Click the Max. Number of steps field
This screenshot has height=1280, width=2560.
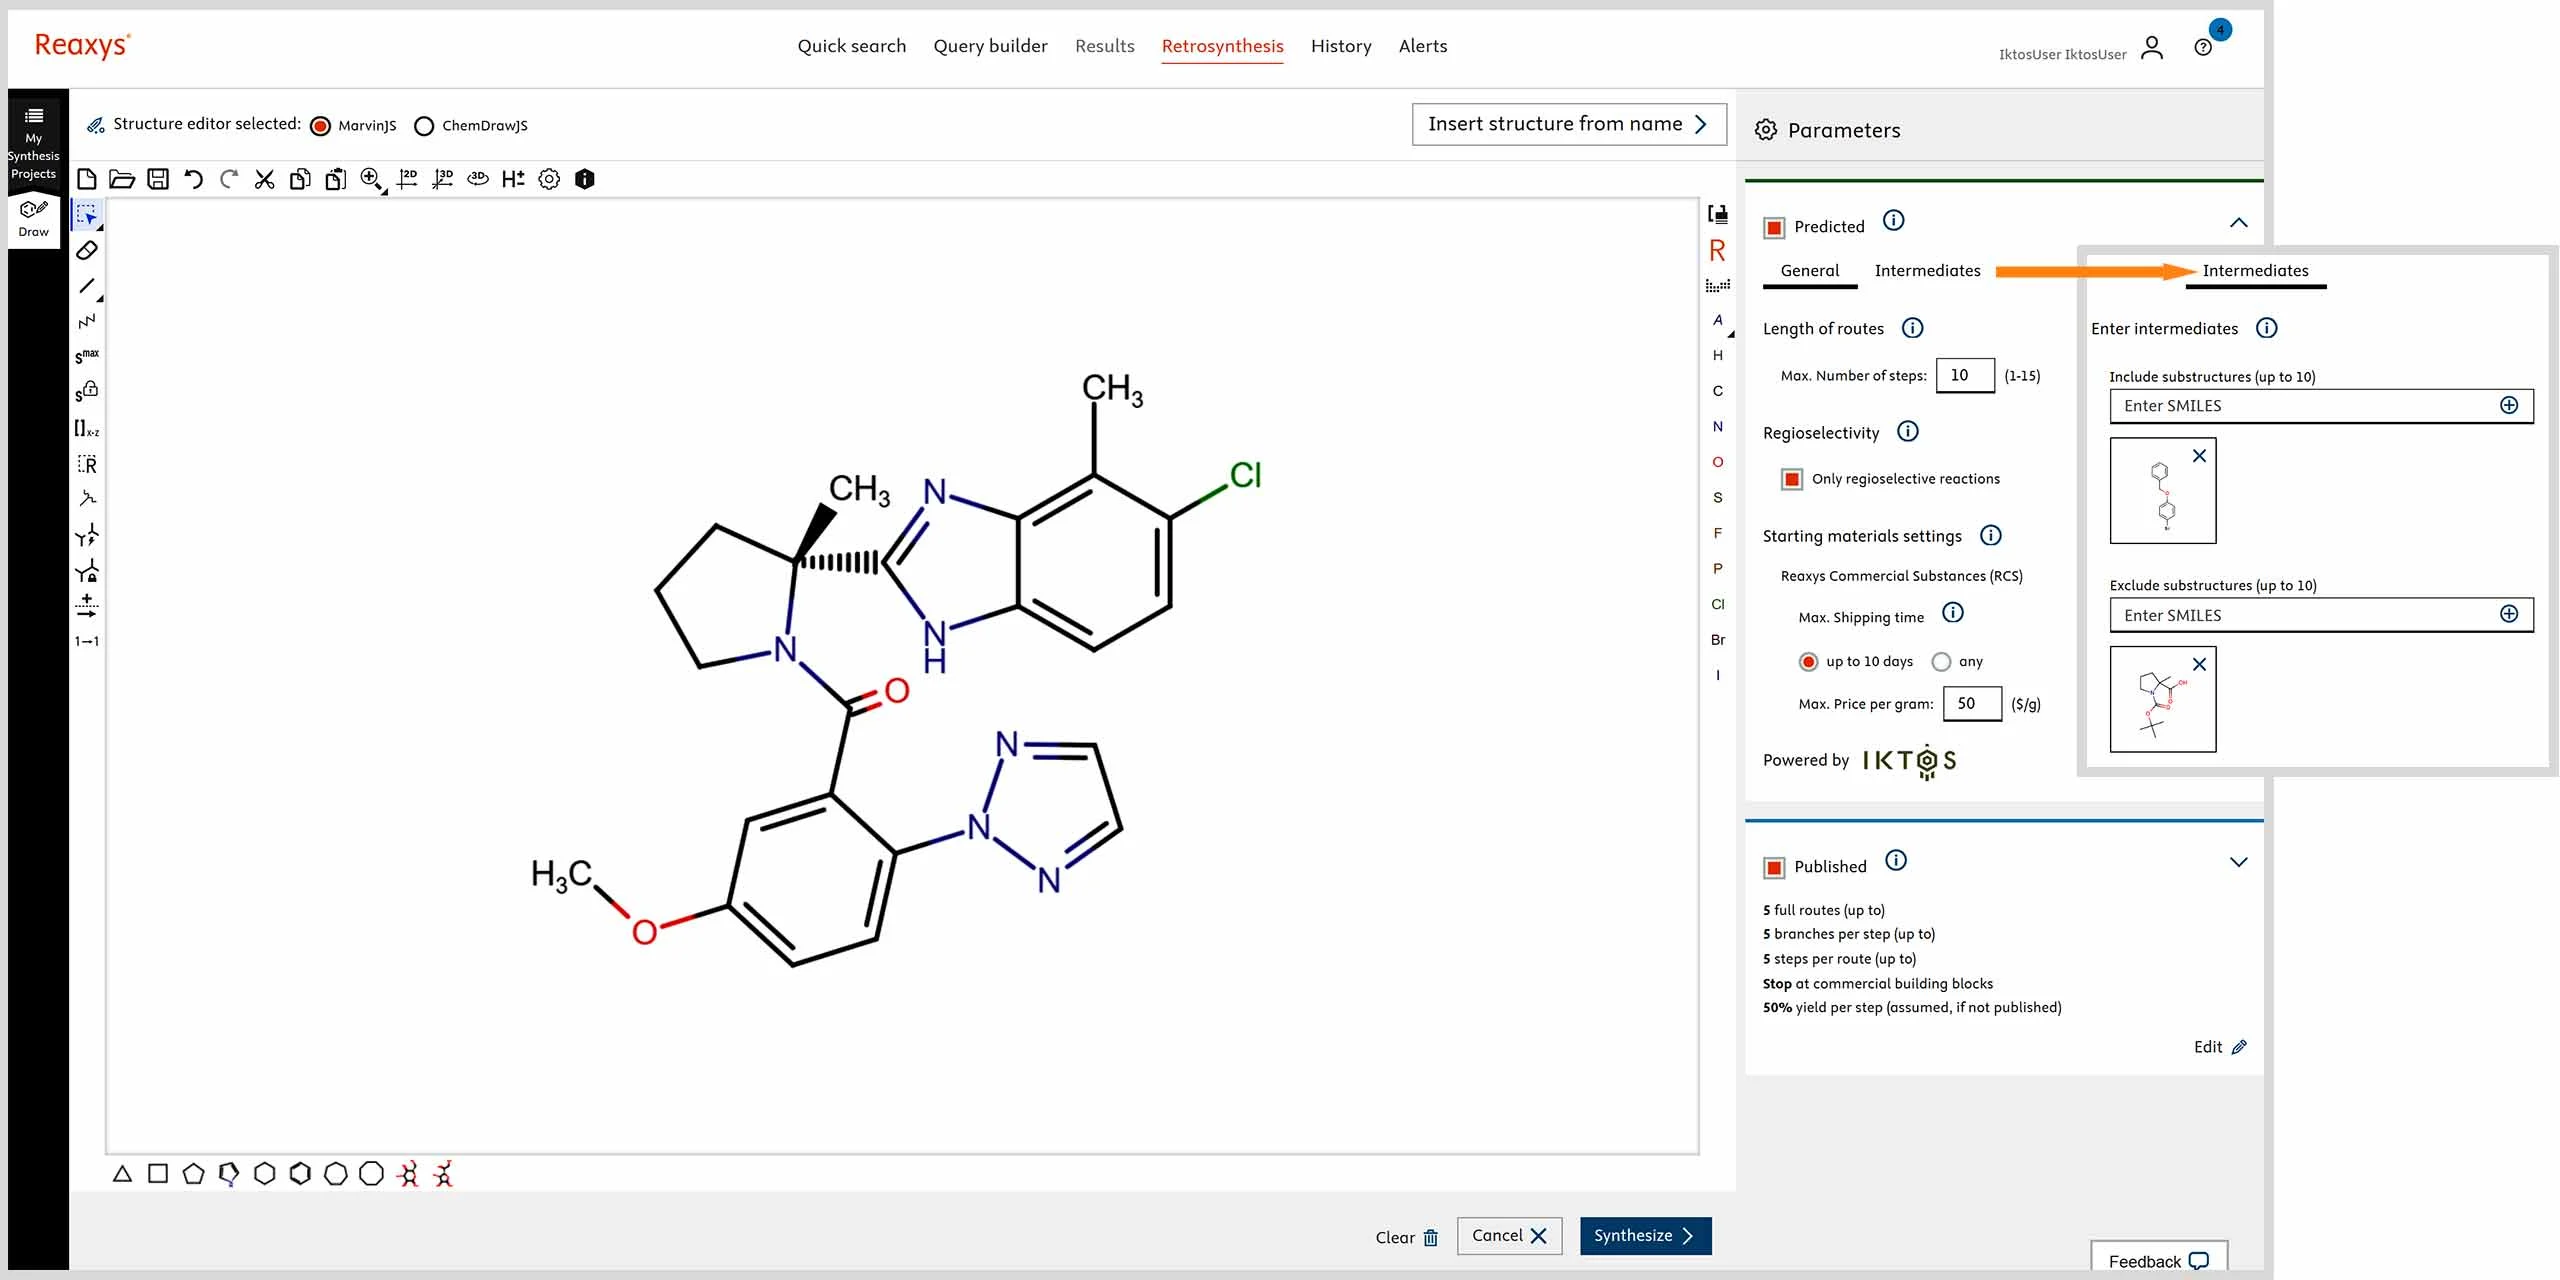[x=1964, y=375]
